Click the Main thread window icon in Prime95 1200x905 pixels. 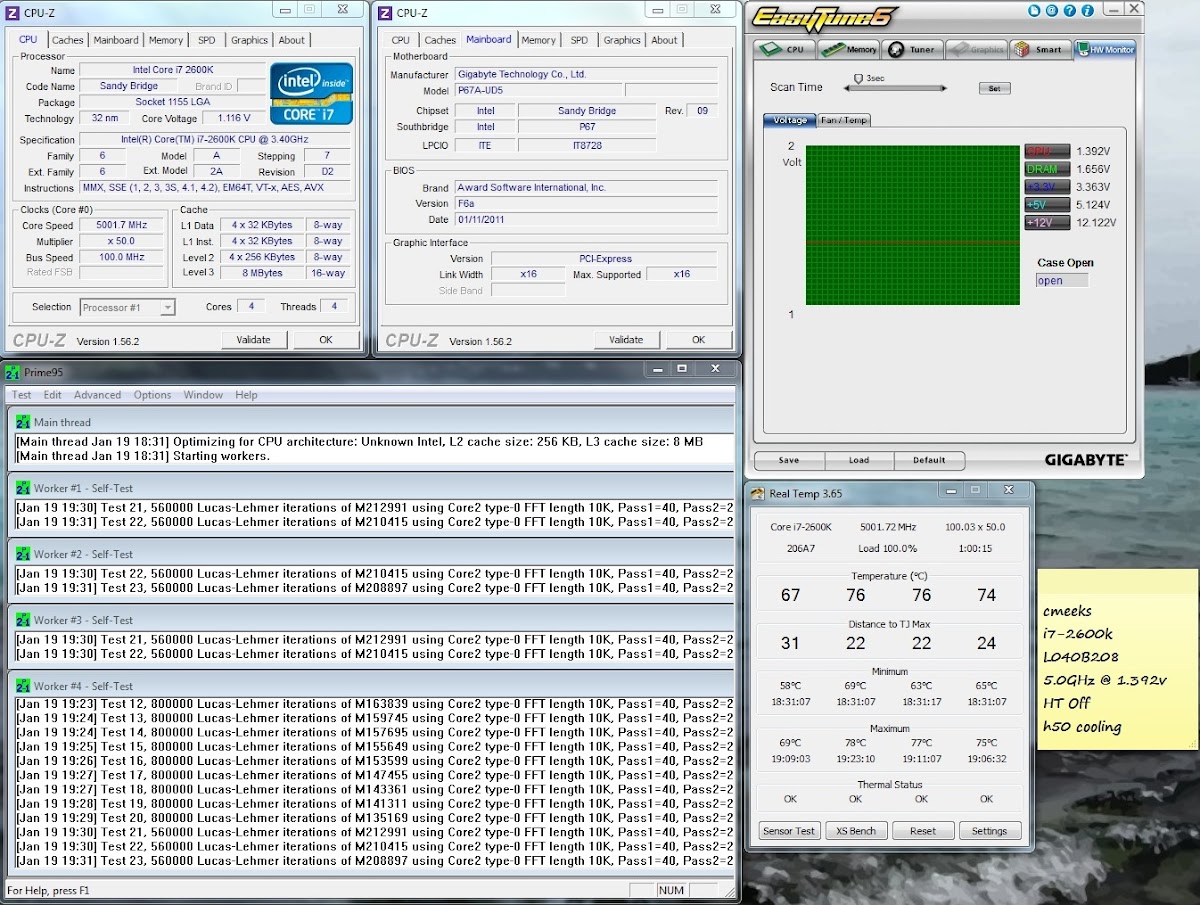pos(23,422)
